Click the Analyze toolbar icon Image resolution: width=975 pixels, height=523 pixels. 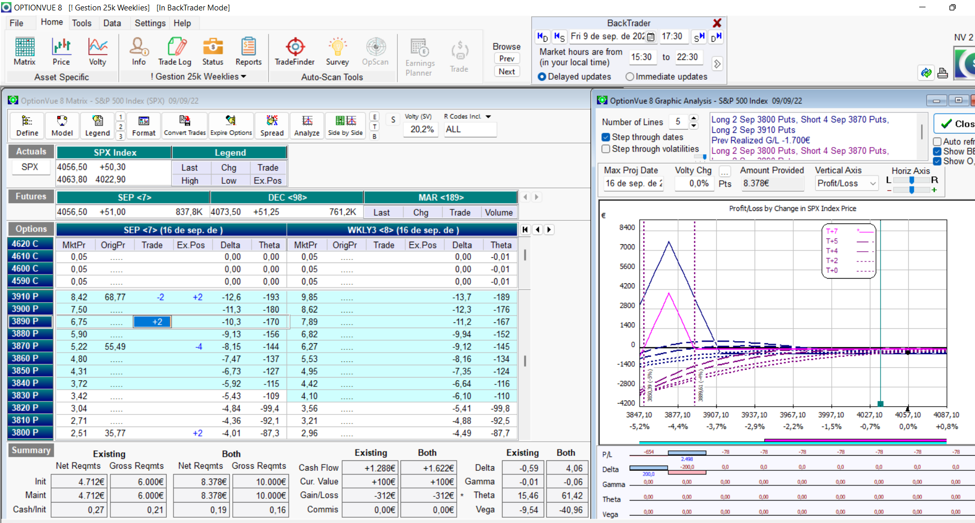click(307, 126)
